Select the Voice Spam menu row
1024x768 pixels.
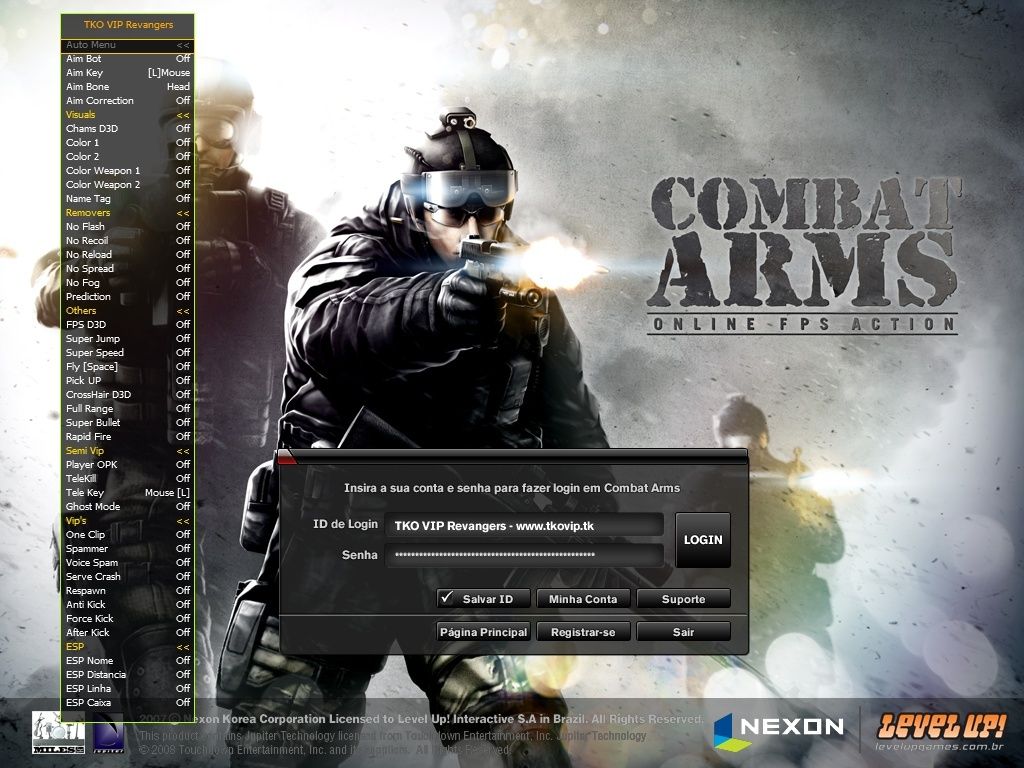[x=128, y=563]
